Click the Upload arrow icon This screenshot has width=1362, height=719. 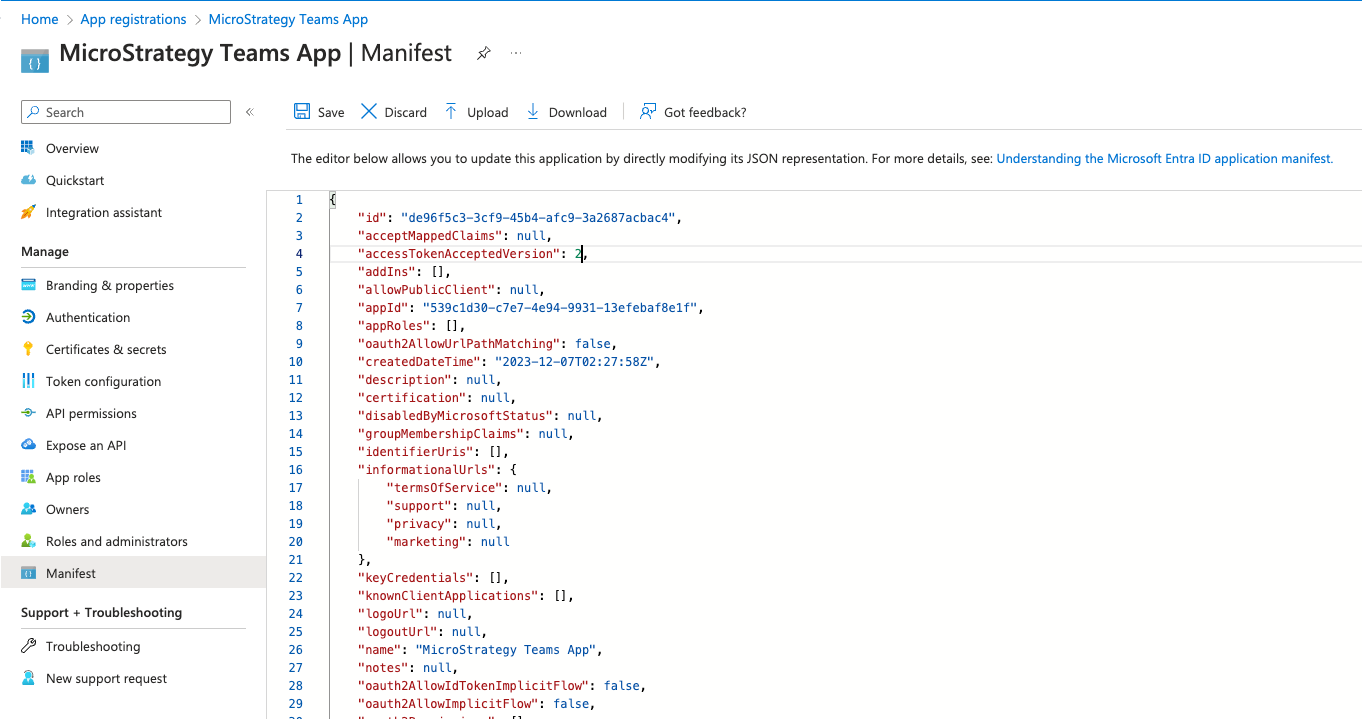coord(451,112)
